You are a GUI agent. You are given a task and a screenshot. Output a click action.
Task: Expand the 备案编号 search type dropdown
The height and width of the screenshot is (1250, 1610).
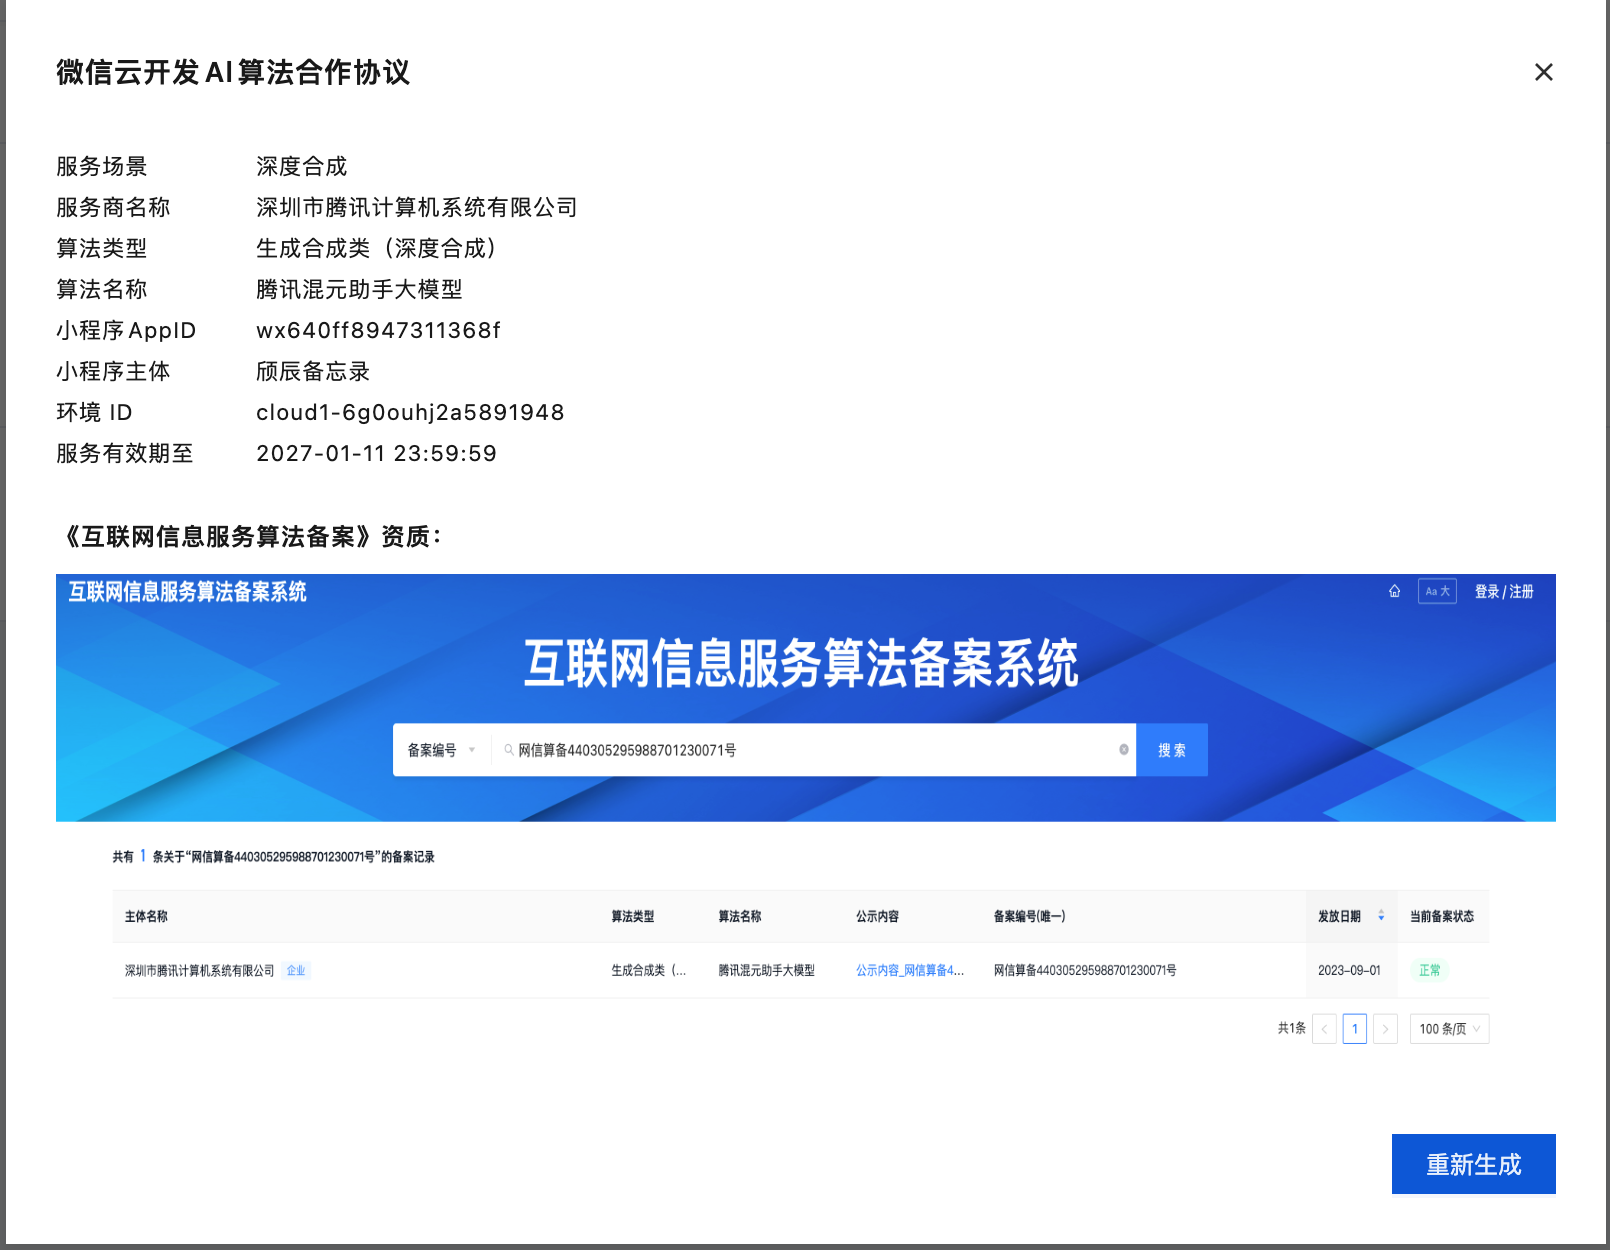[x=441, y=750]
